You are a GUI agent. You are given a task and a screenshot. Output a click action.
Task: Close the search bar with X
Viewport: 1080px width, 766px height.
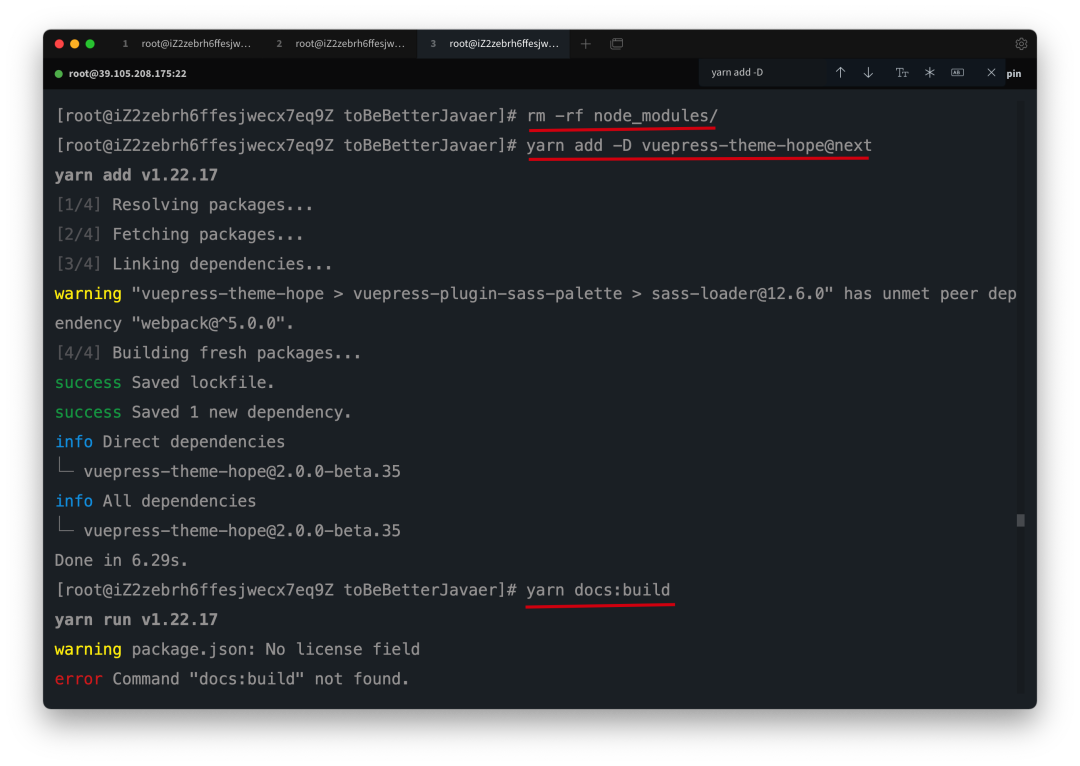991,72
